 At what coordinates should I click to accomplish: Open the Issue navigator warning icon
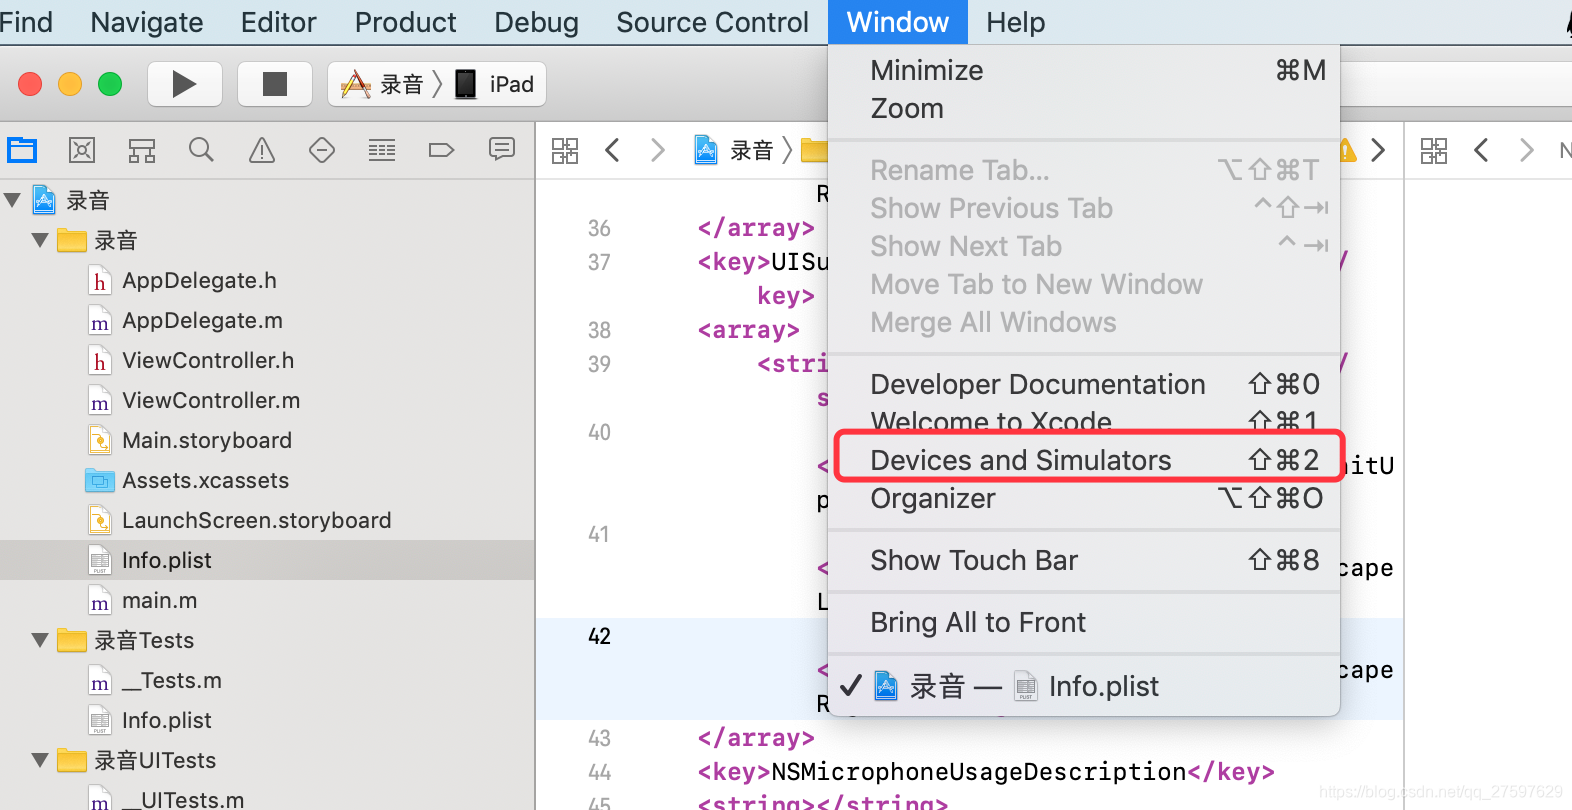point(262,150)
